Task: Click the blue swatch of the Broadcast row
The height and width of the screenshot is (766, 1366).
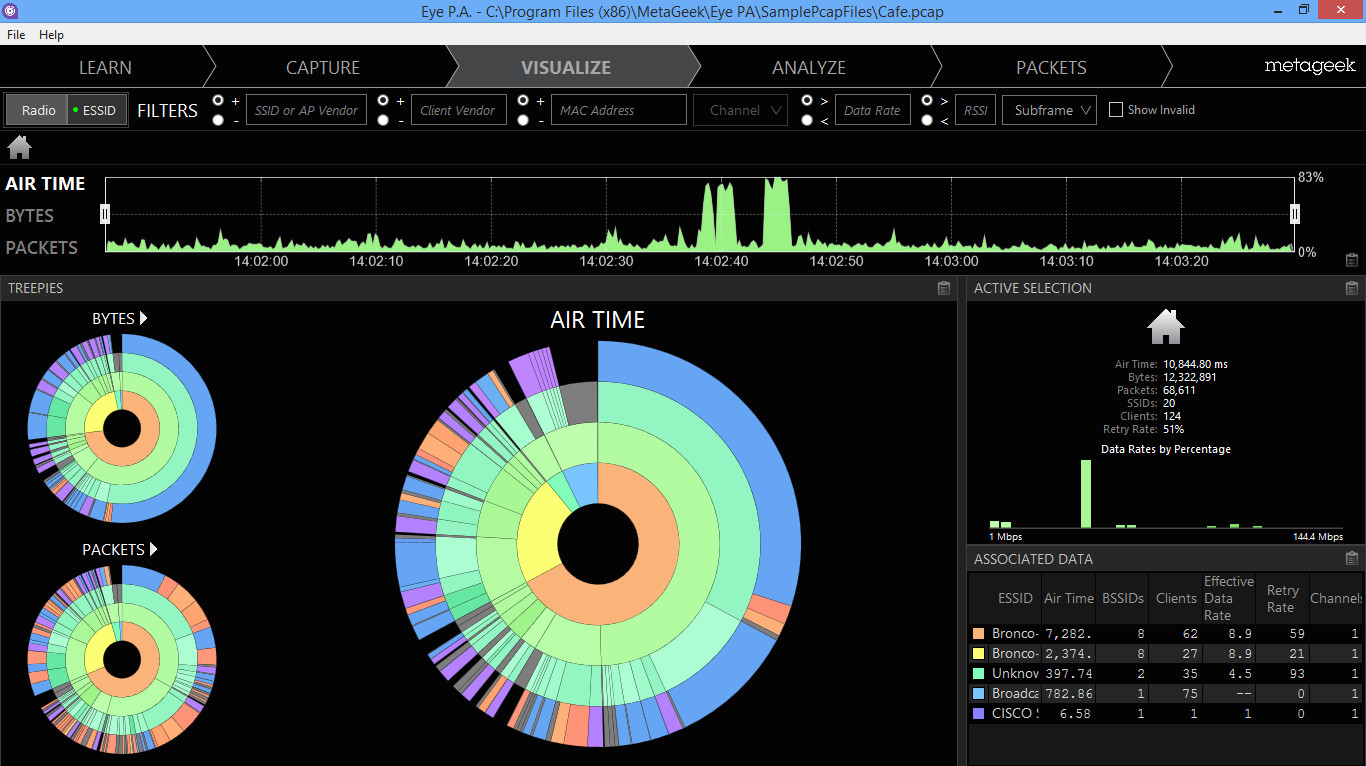Action: pos(978,694)
